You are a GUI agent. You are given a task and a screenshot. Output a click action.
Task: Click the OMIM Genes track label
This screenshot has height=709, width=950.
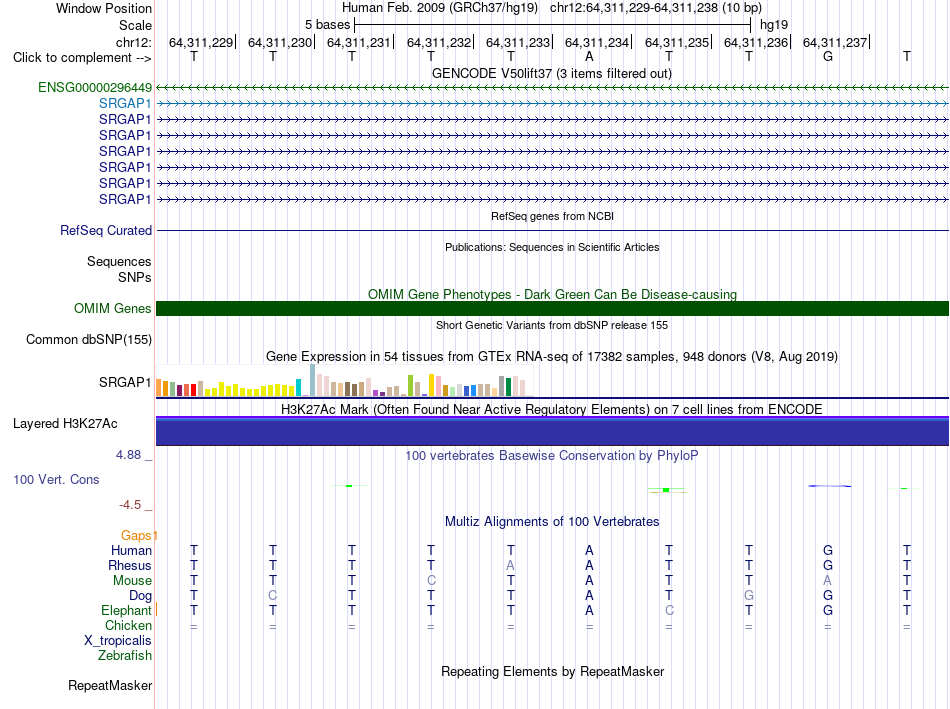click(x=113, y=308)
